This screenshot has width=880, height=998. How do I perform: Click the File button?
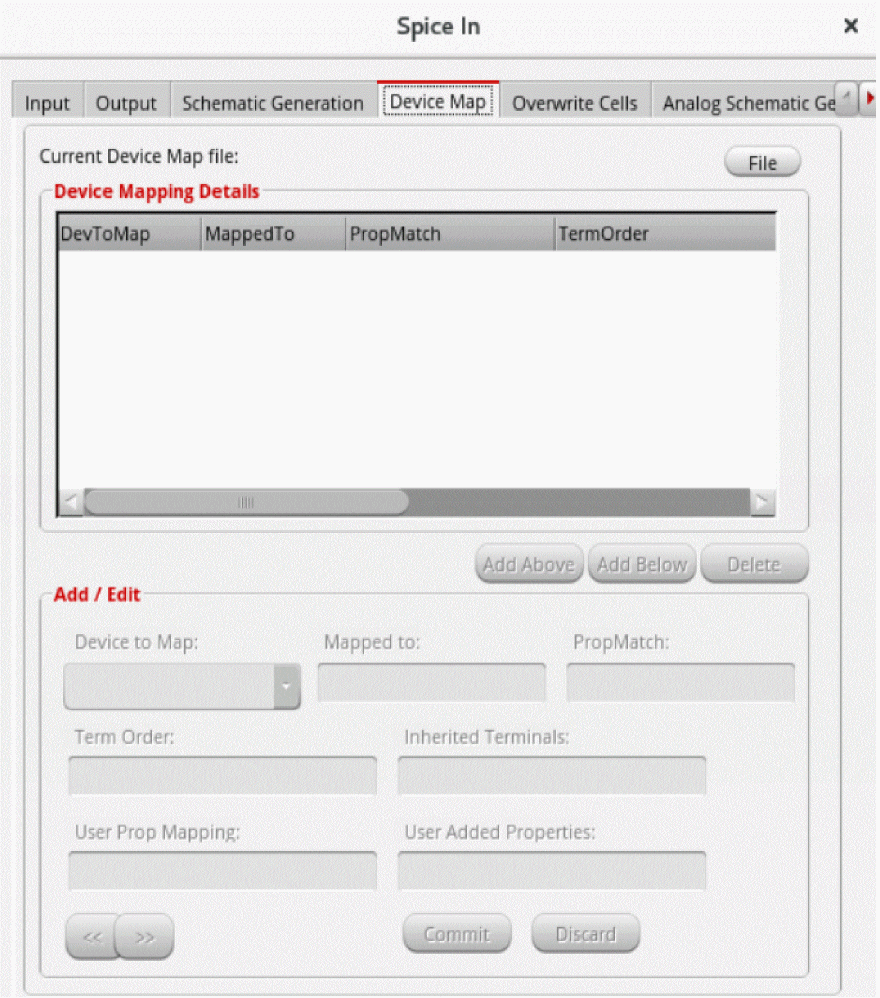click(762, 163)
